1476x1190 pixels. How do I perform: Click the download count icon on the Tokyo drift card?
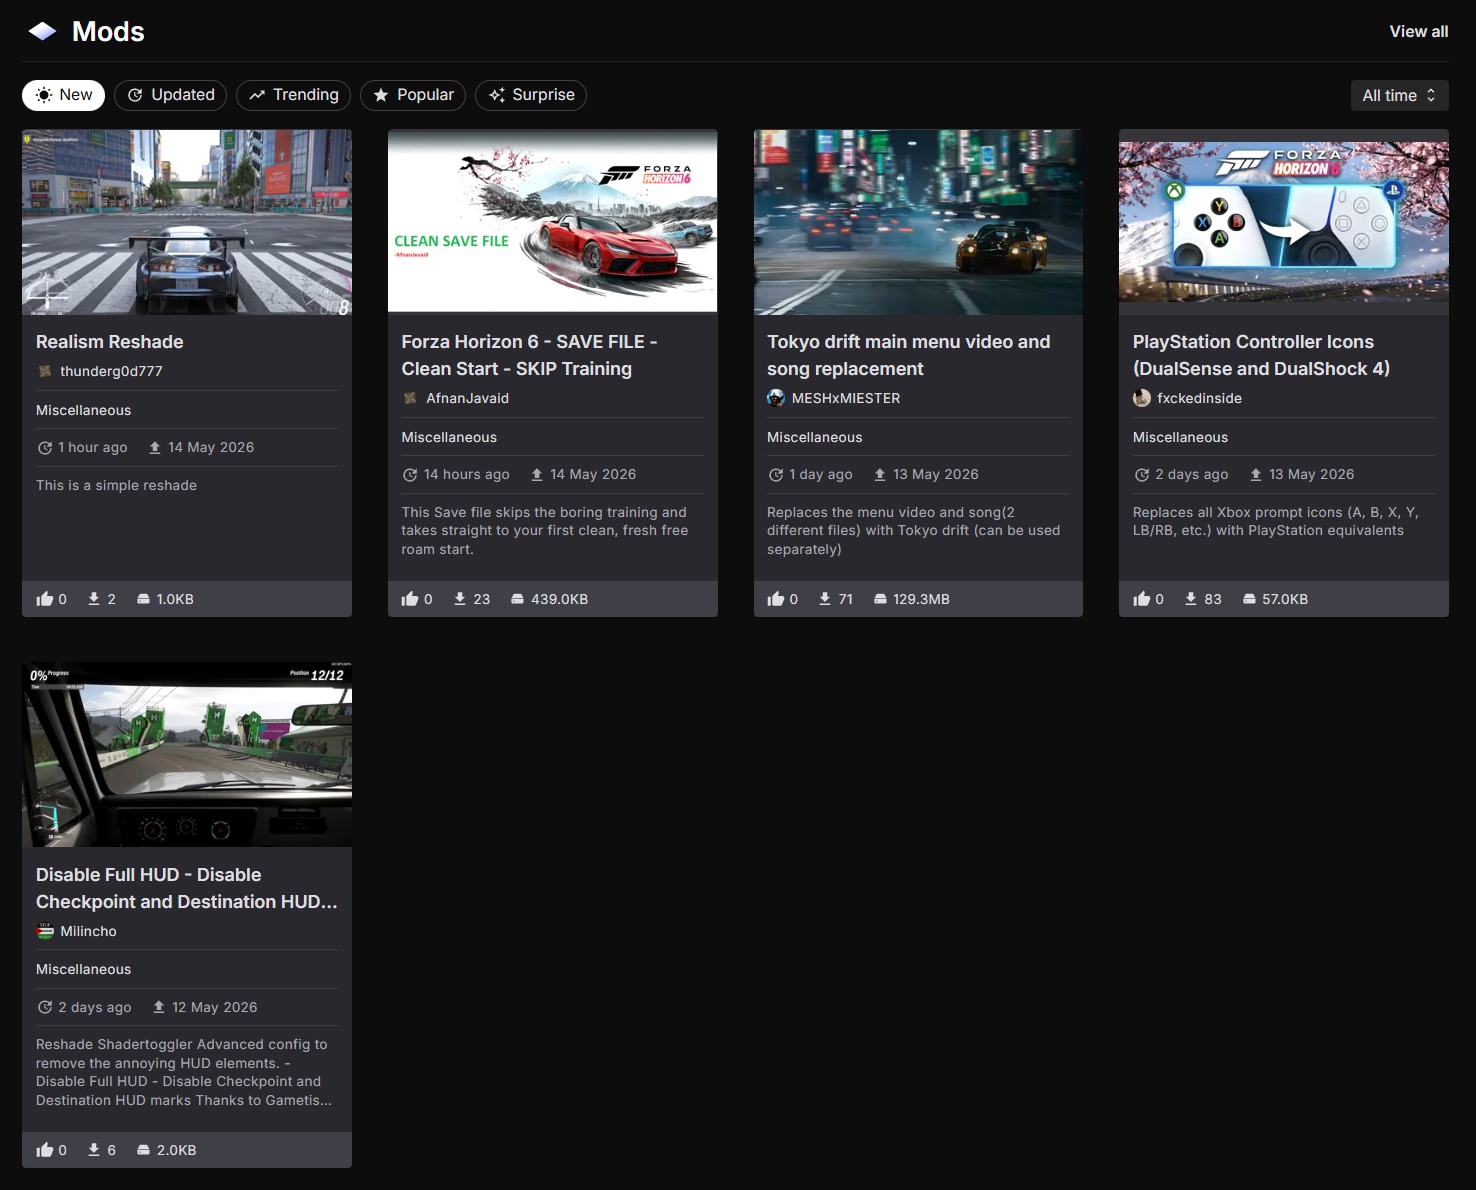pyautogui.click(x=825, y=599)
